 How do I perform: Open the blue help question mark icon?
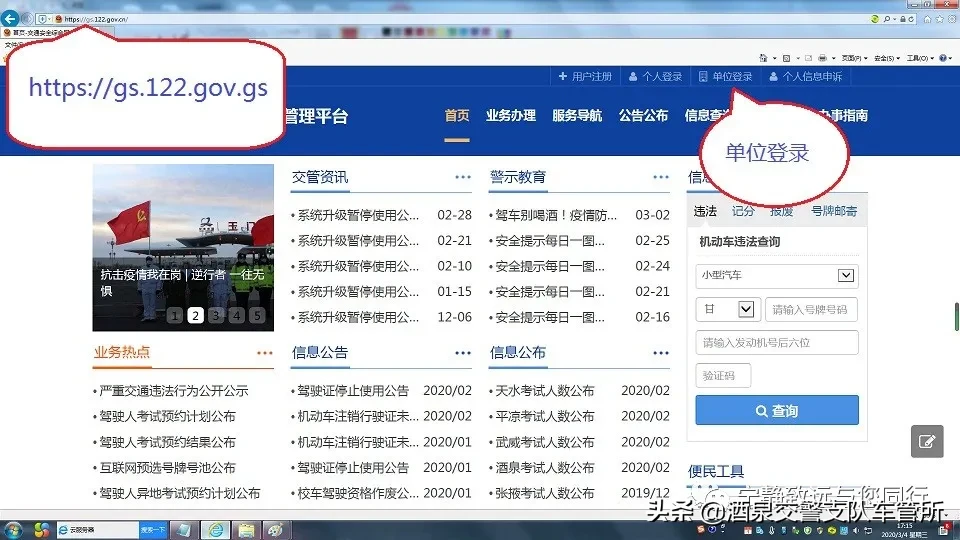pos(943,58)
